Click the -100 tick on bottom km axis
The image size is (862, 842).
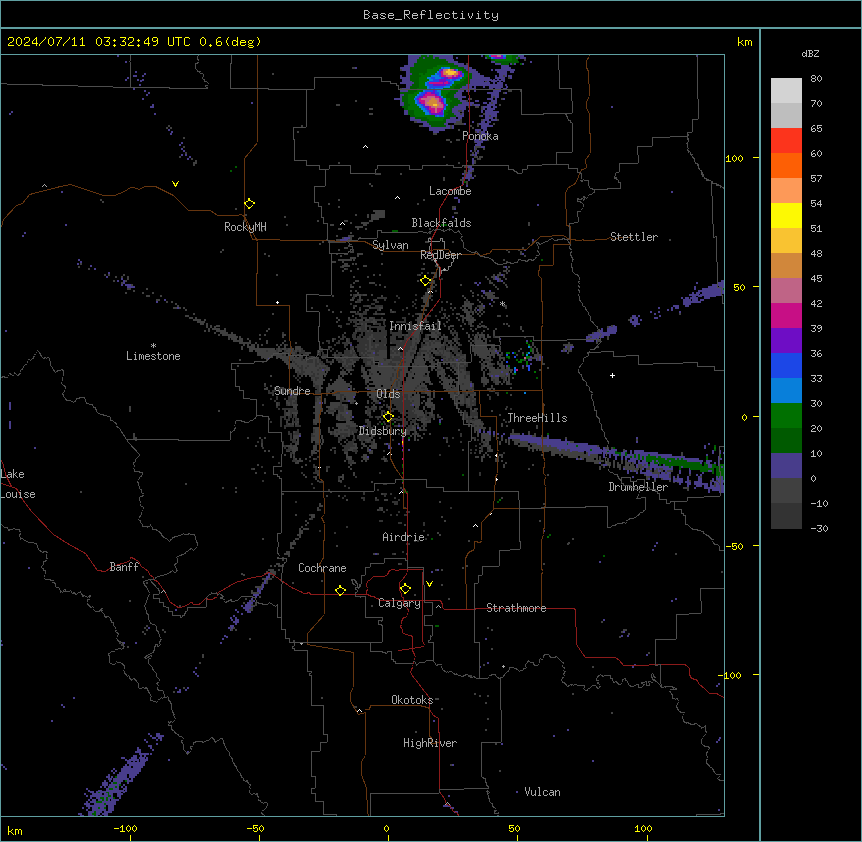click(x=125, y=828)
